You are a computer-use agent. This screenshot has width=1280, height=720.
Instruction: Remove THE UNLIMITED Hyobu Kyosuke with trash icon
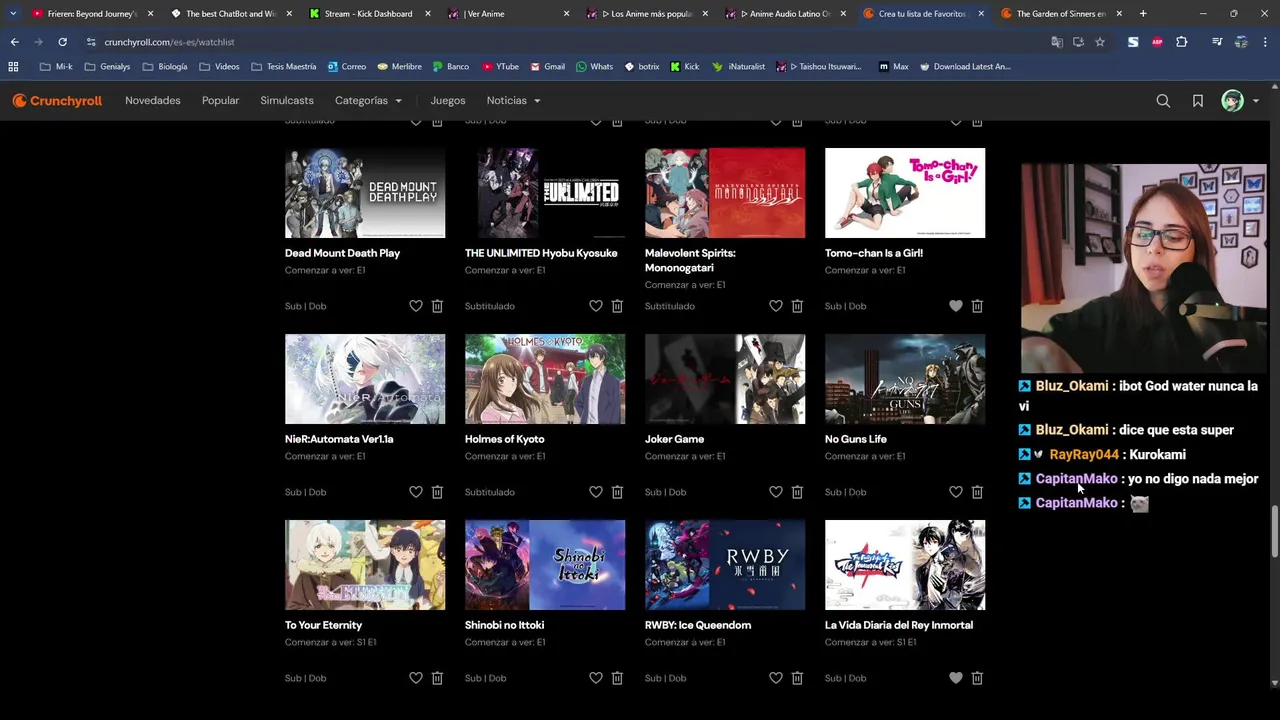coord(617,306)
